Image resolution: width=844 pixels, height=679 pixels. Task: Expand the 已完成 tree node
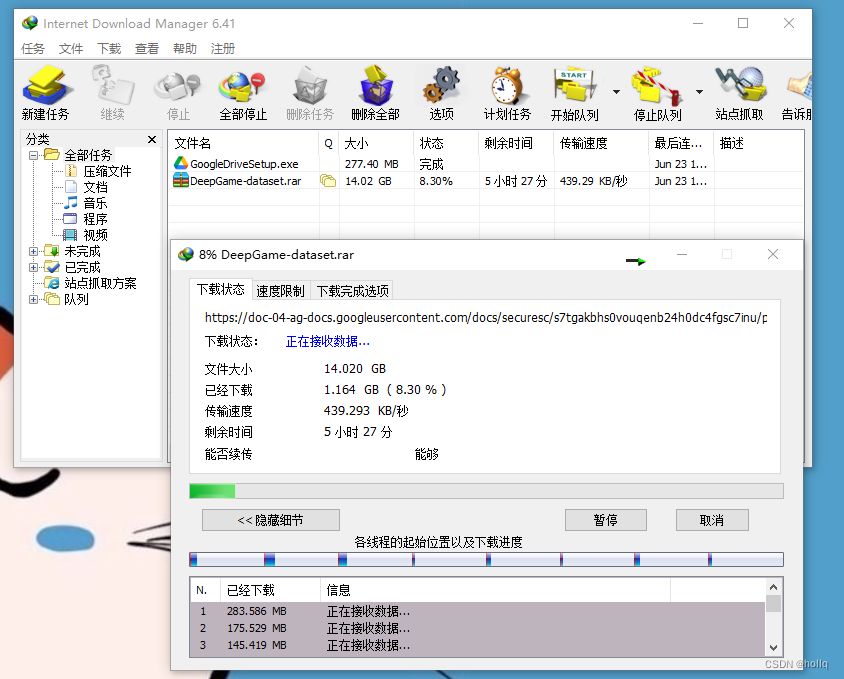(x=33, y=267)
